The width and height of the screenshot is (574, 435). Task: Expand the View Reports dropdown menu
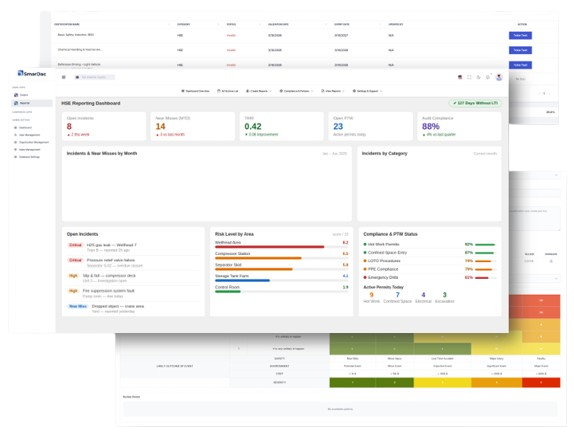pos(333,91)
